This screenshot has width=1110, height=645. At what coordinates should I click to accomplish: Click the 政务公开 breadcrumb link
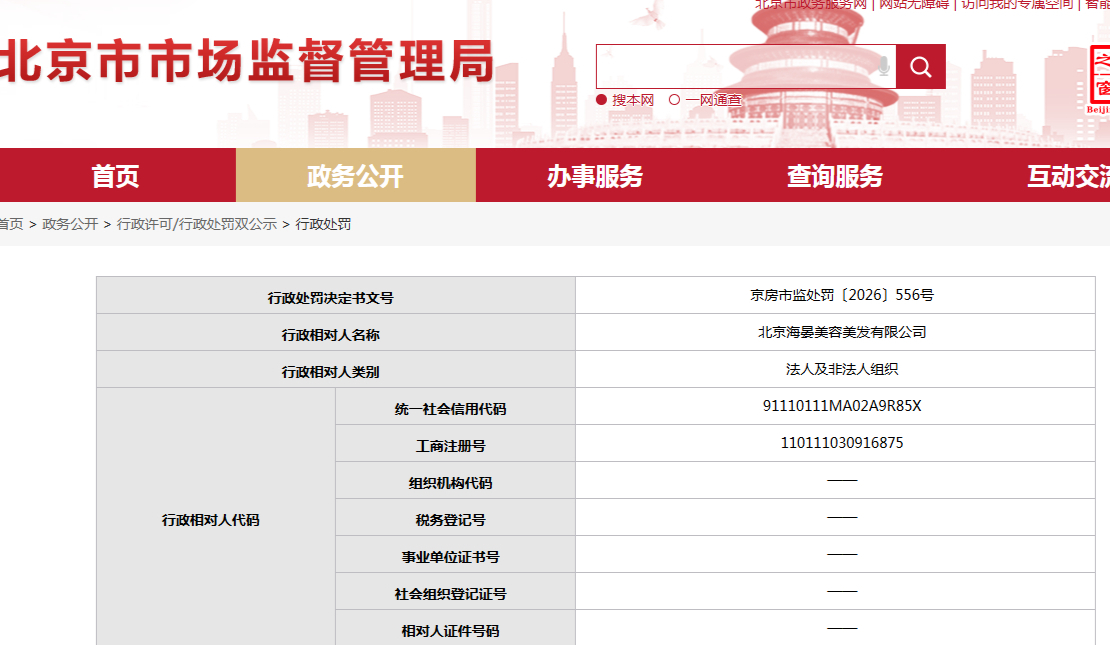coord(70,224)
